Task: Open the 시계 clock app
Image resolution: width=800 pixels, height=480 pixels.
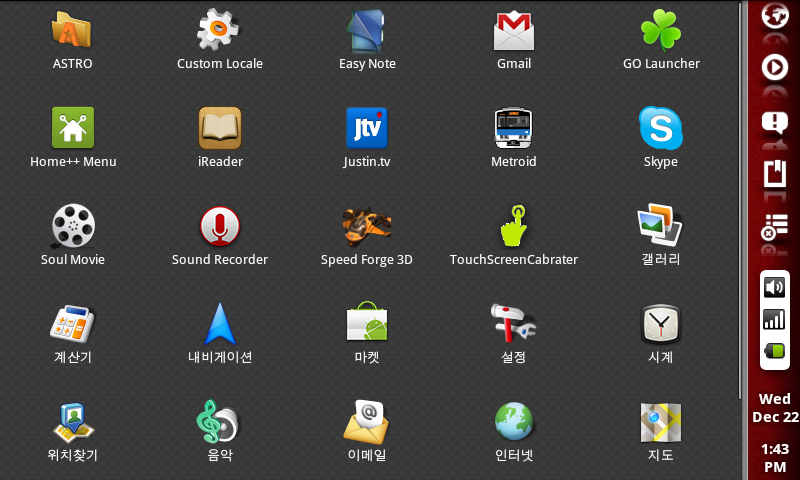Action: point(661,323)
